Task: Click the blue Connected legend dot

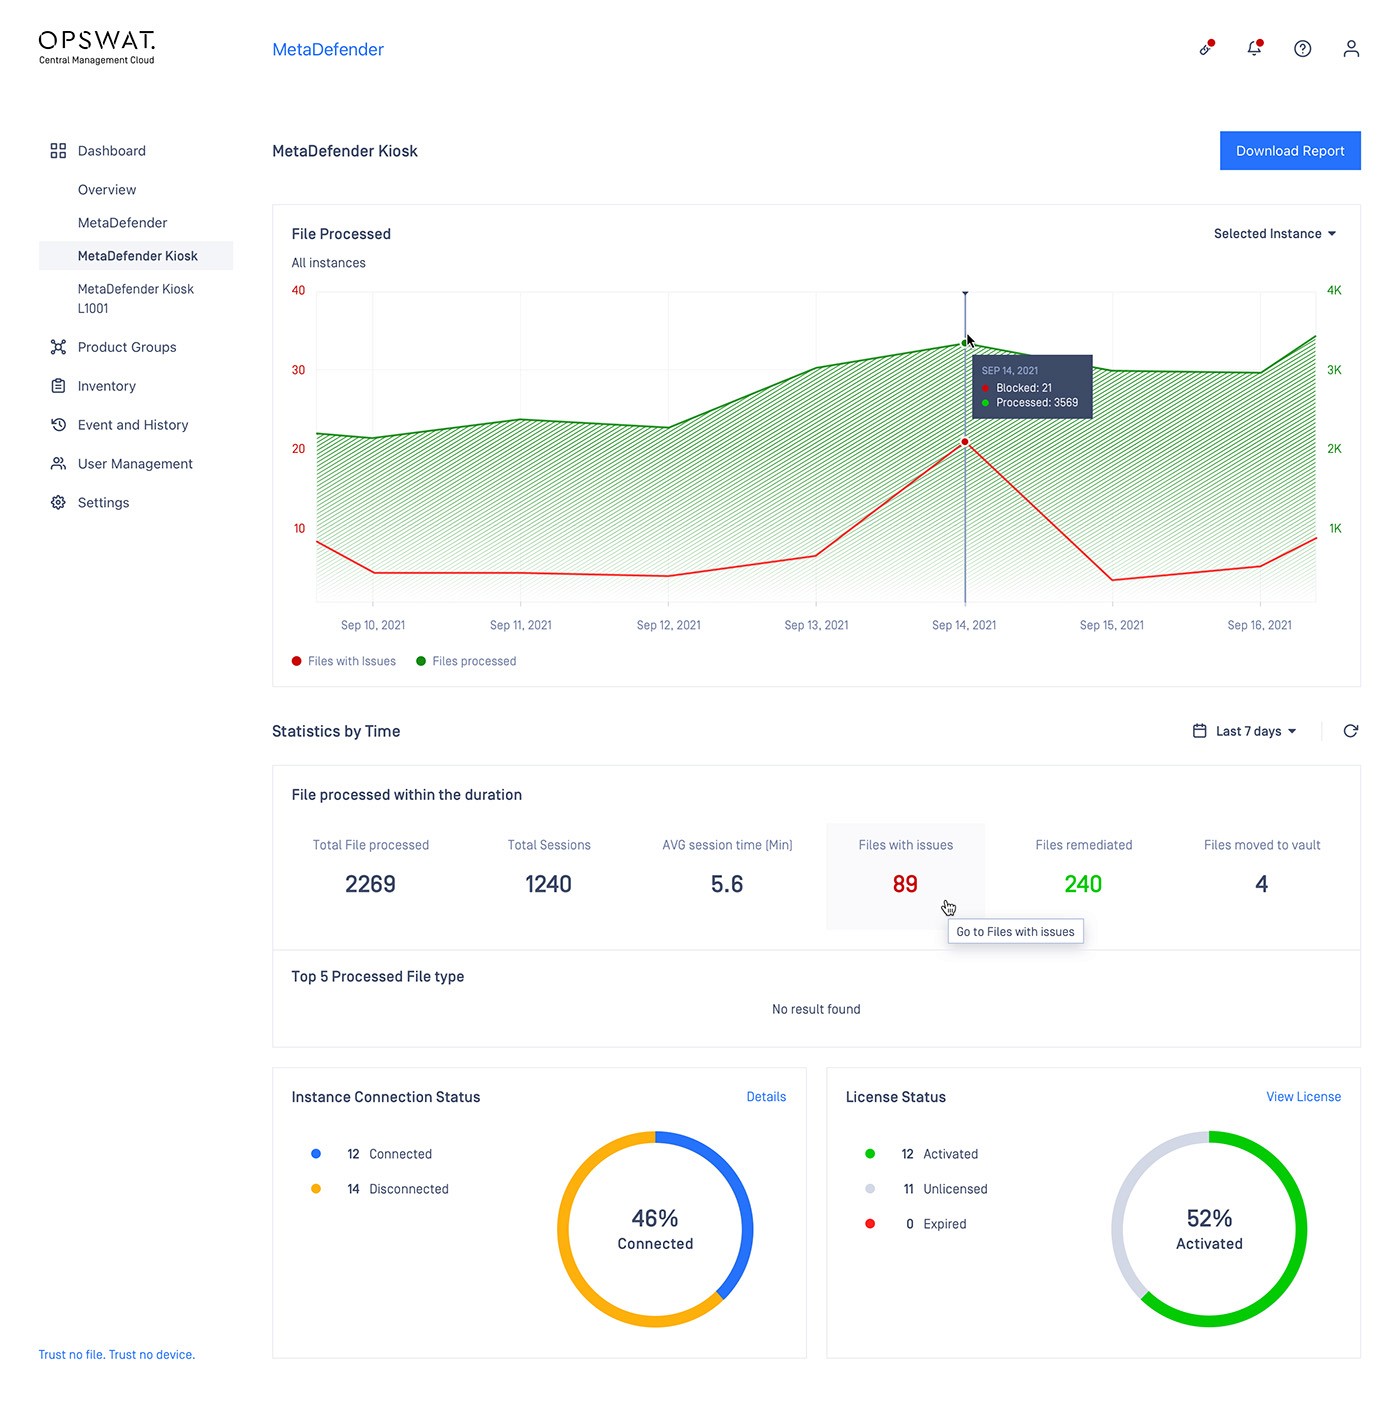Action: (316, 1154)
